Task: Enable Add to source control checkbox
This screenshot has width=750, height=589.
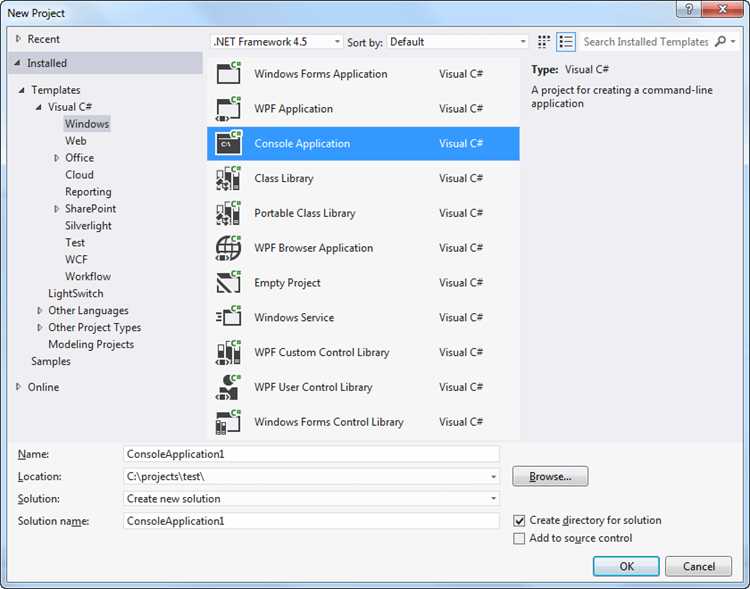Action: (519, 538)
